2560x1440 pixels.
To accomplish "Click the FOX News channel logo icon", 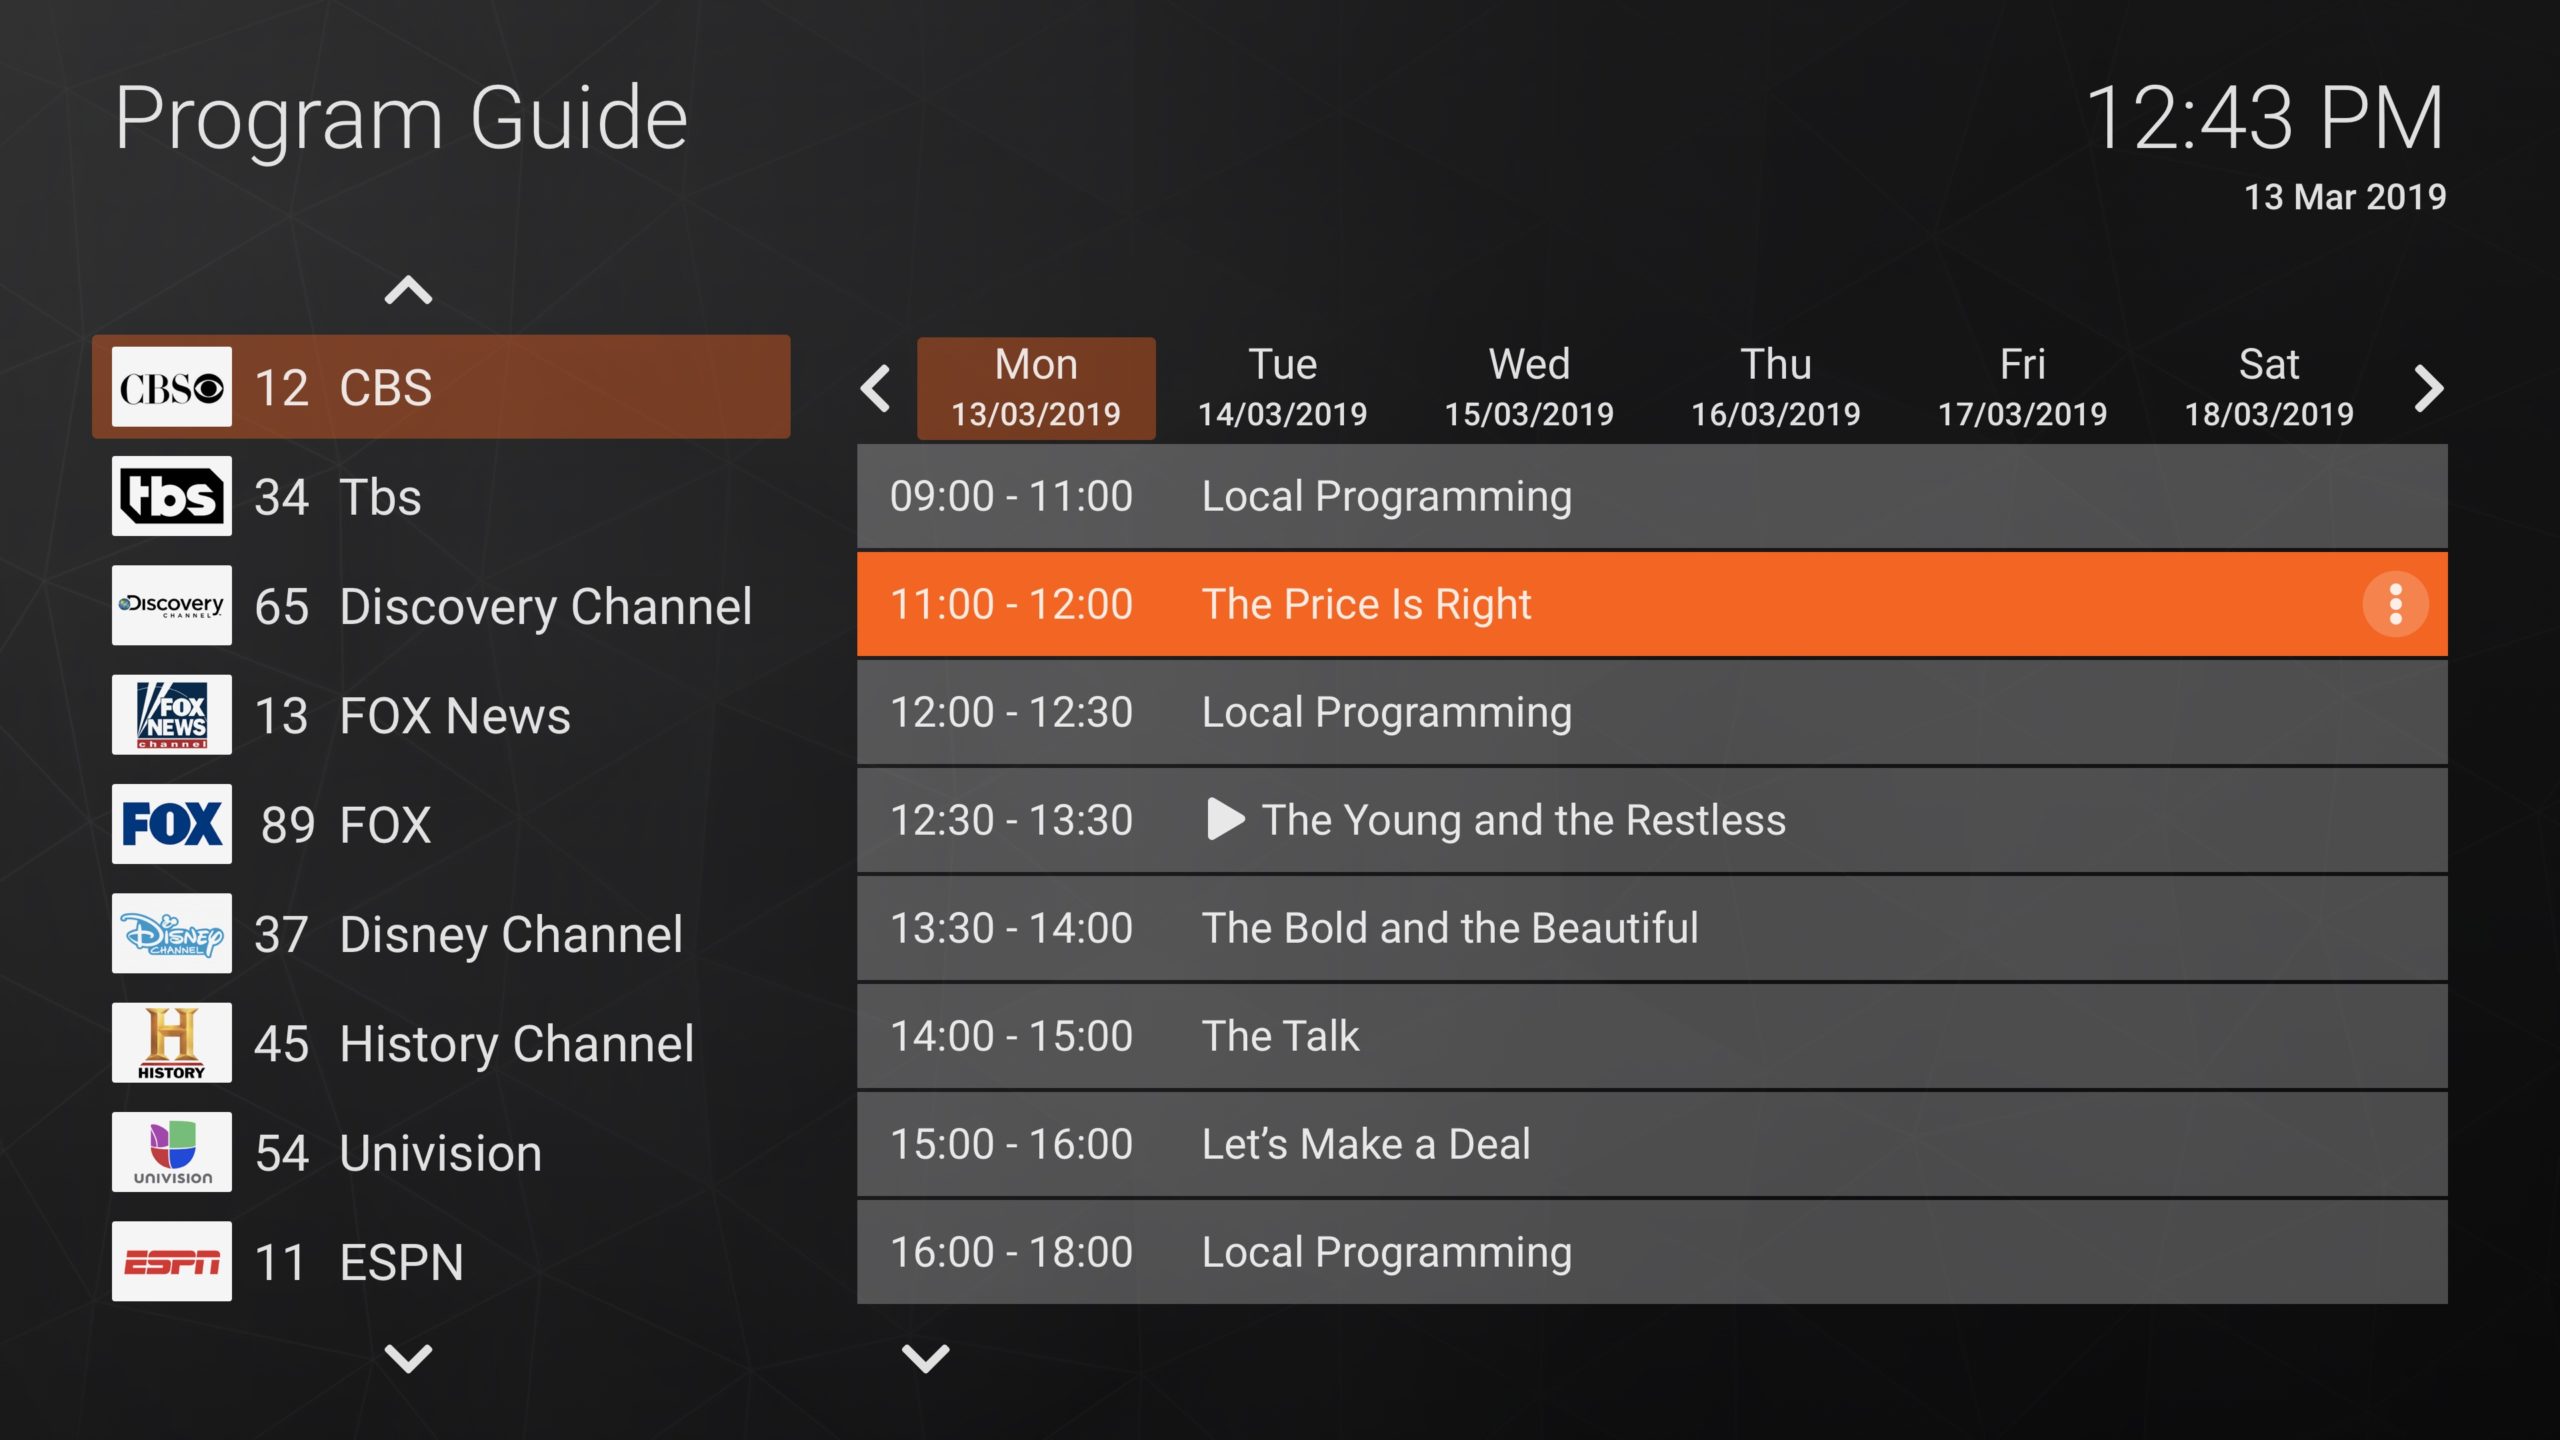I will click(171, 716).
